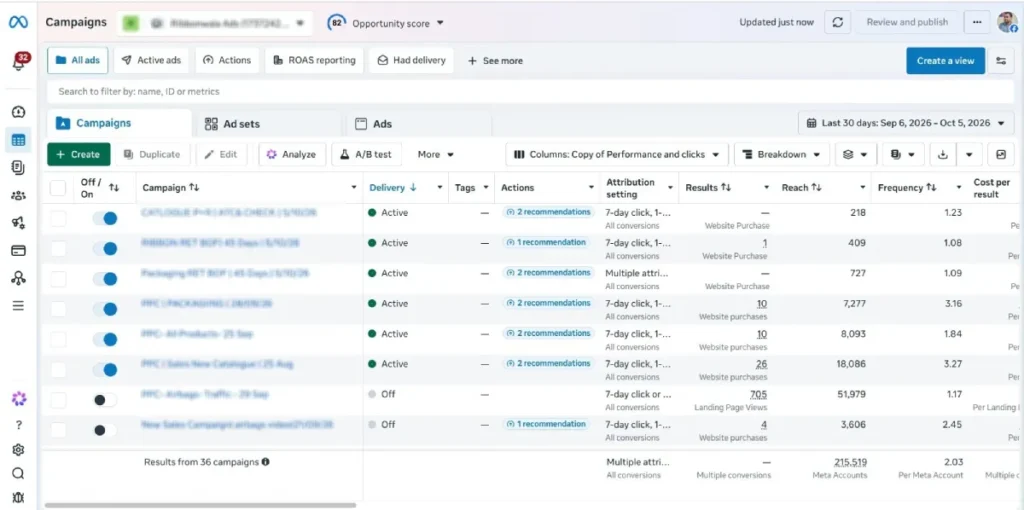This screenshot has height=510, width=1024.
Task: Open the Frequency column dropdown arrow
Action: pos(959,187)
